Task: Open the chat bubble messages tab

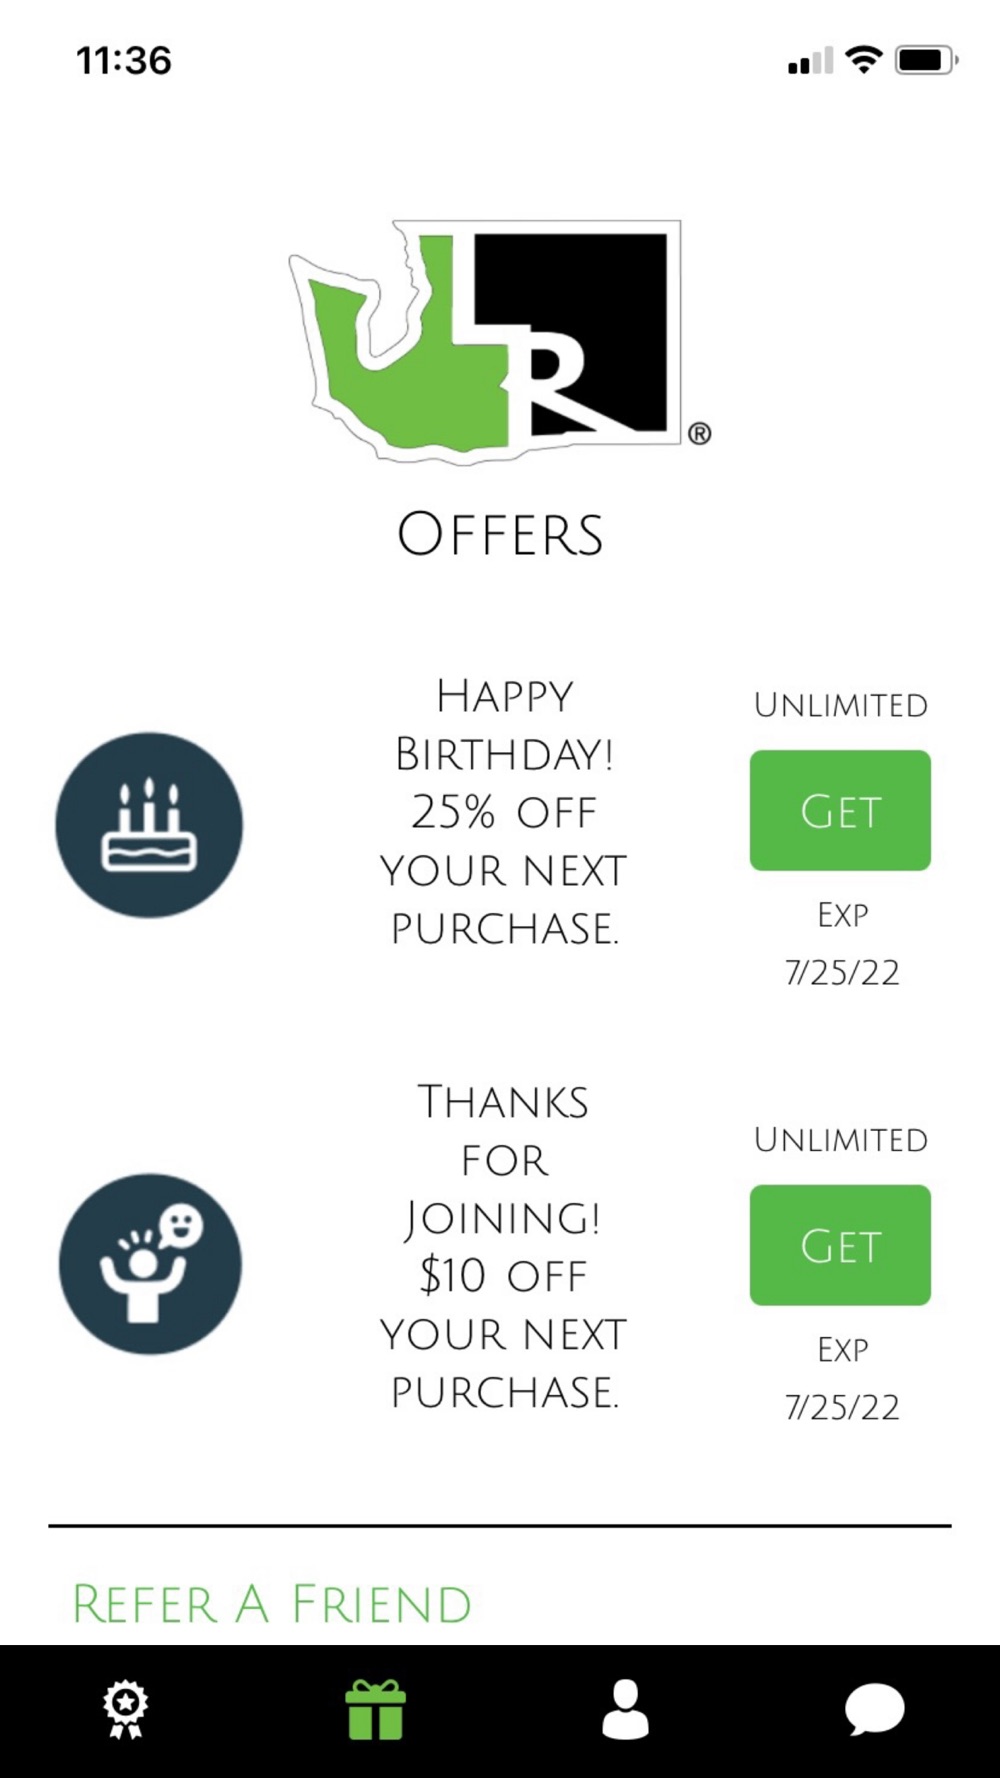Action: (x=875, y=1710)
